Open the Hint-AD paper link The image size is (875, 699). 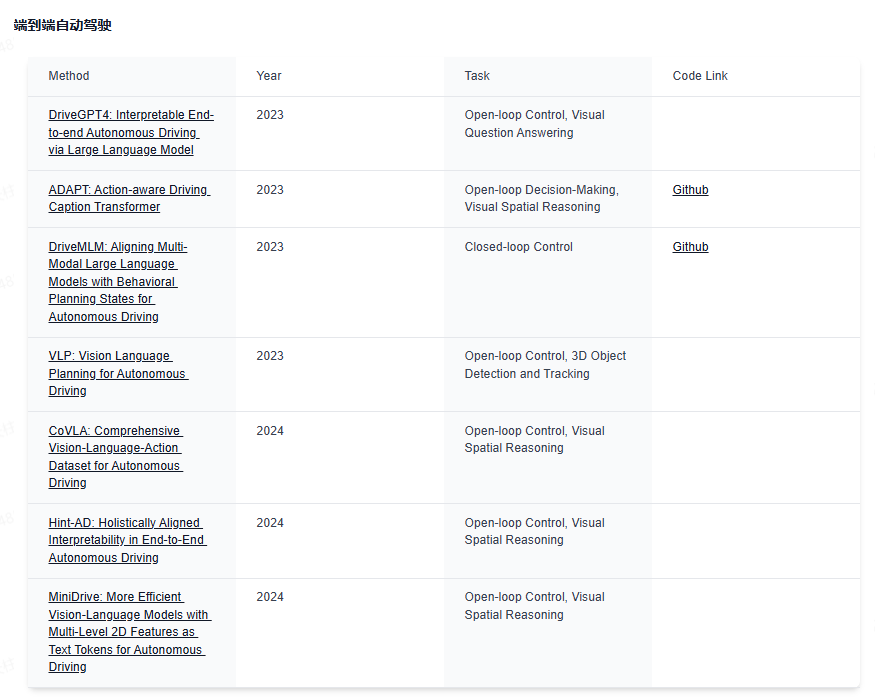pyautogui.click(x=127, y=541)
